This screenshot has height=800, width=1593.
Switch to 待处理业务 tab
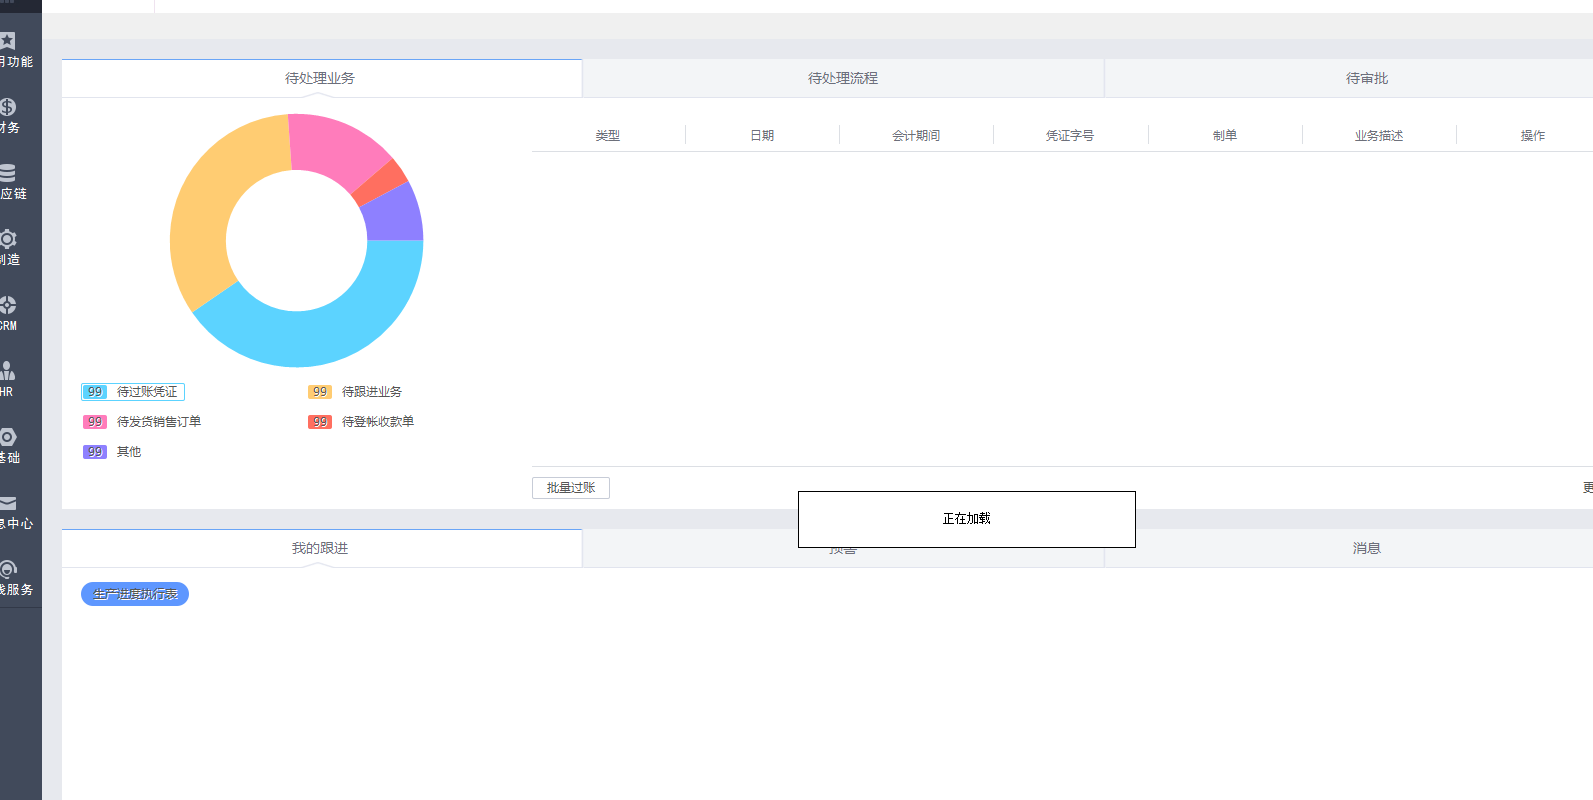click(321, 78)
